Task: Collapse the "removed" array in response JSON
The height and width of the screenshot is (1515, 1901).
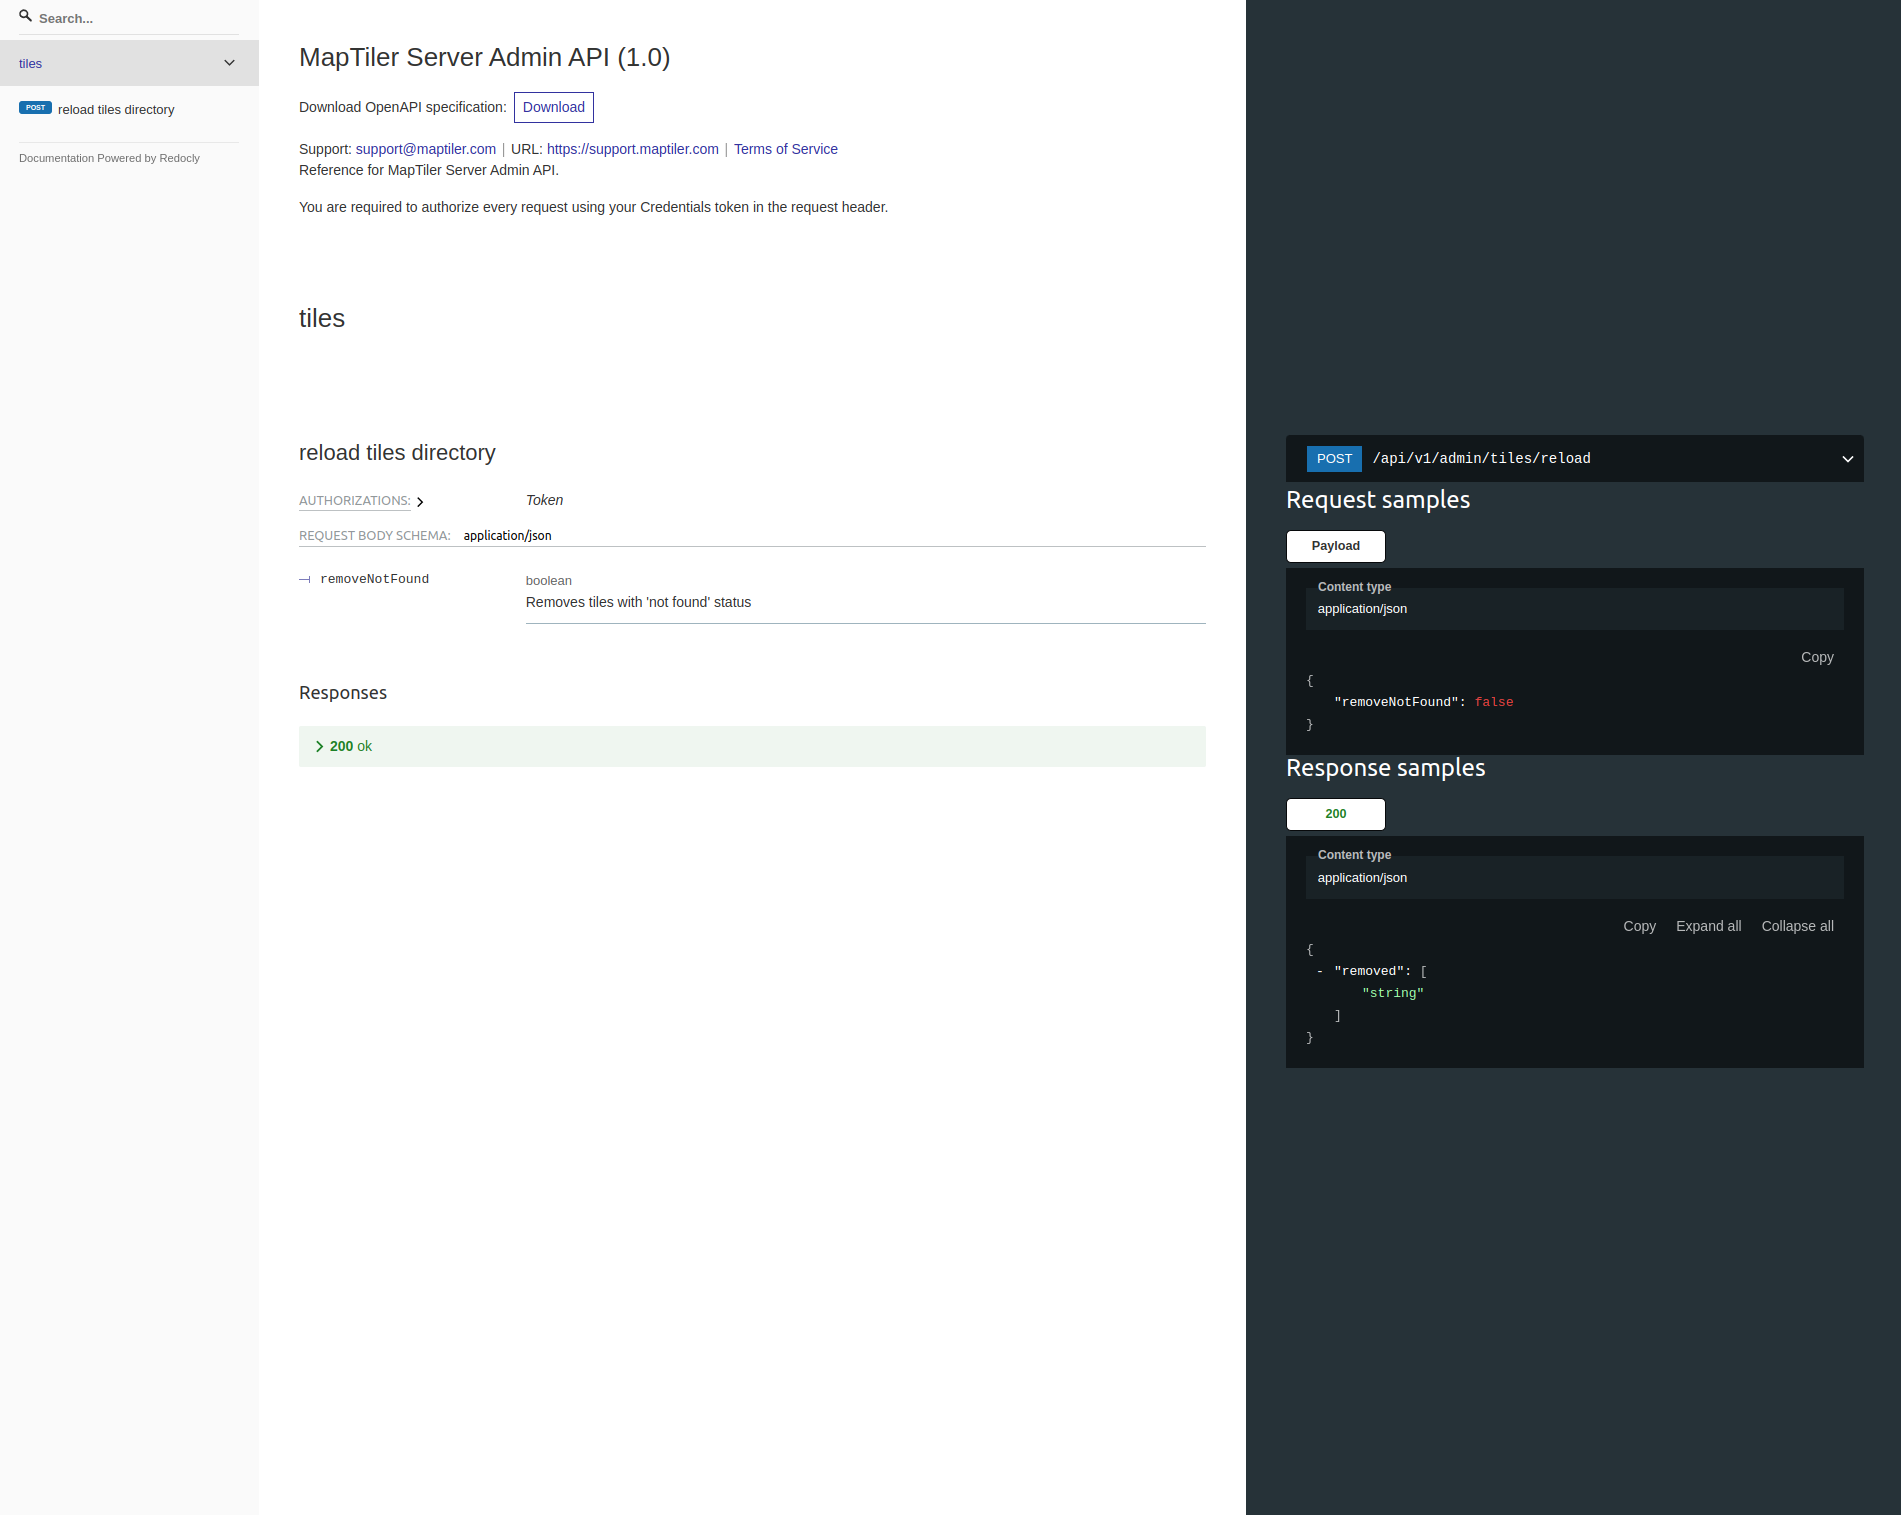Action: (1320, 972)
